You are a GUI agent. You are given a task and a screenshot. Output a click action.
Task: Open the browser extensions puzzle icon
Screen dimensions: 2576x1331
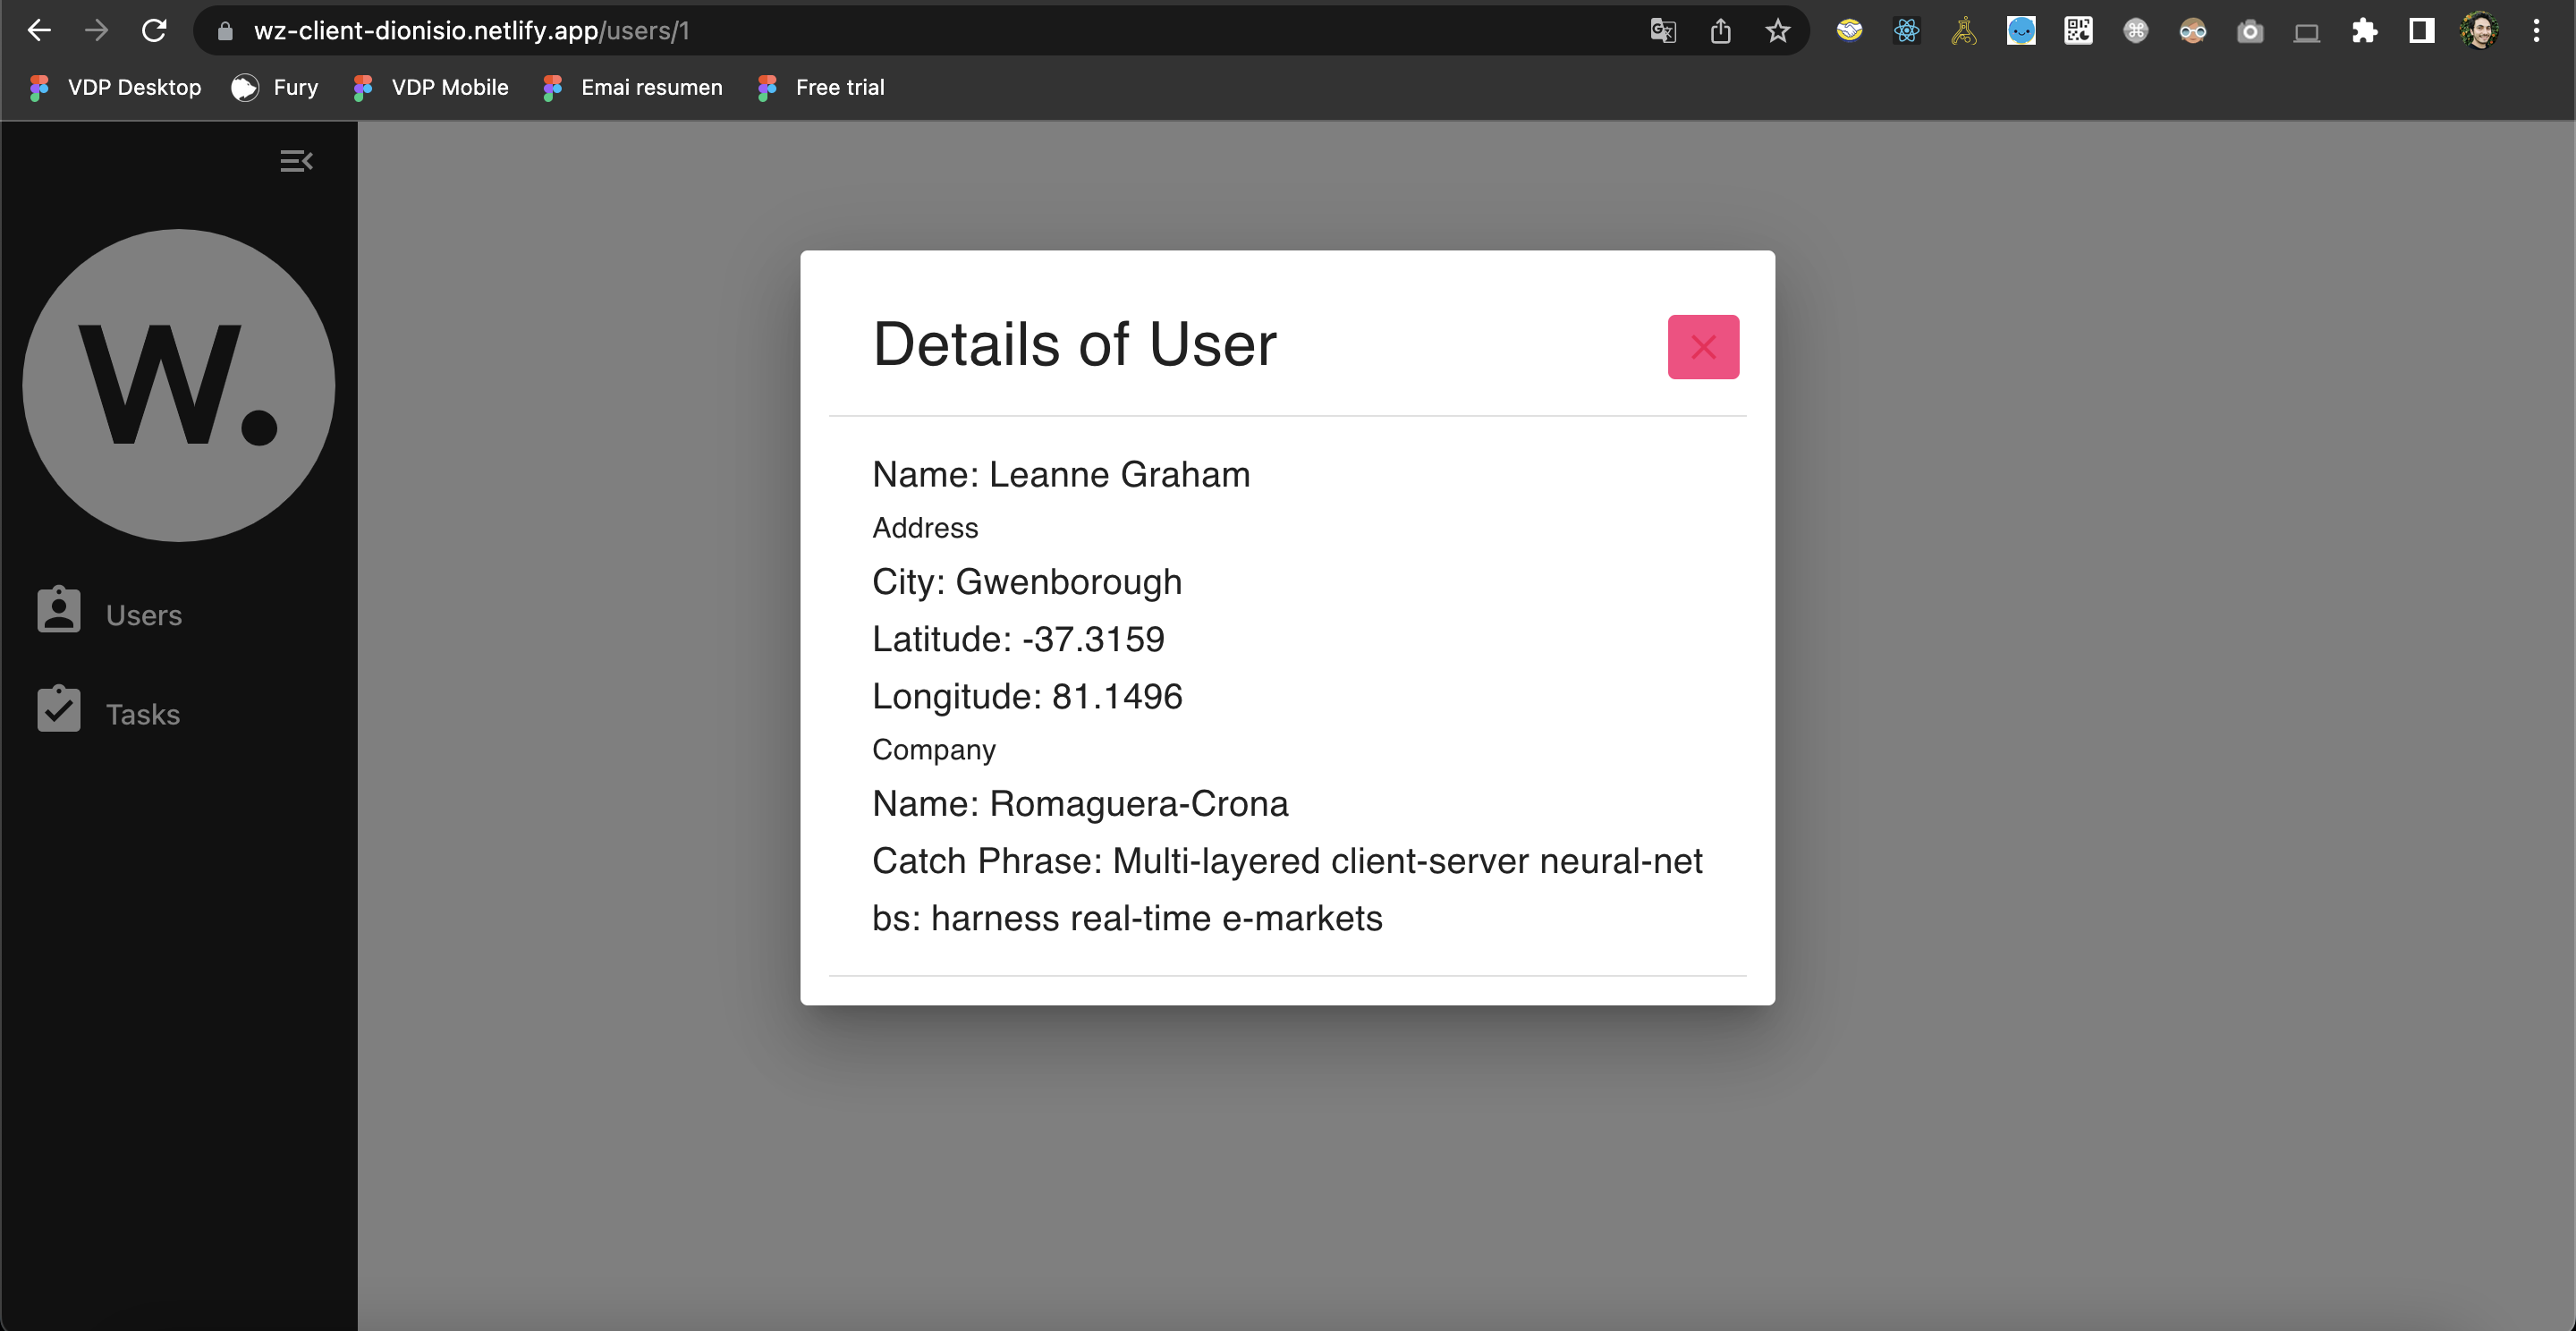point(2364,31)
